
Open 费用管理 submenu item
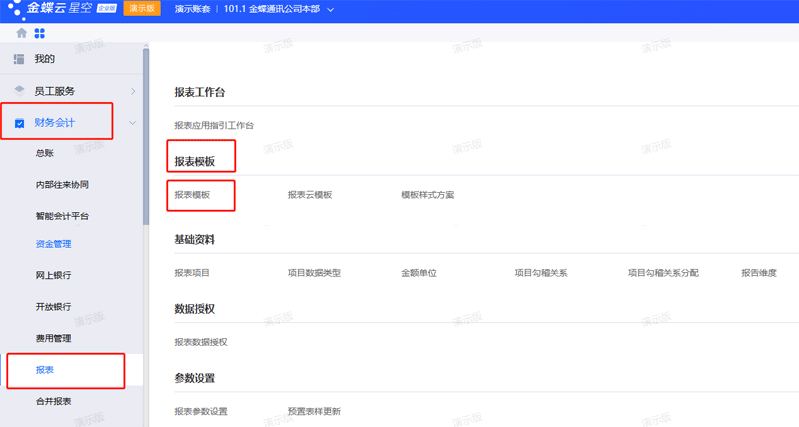[x=54, y=338]
